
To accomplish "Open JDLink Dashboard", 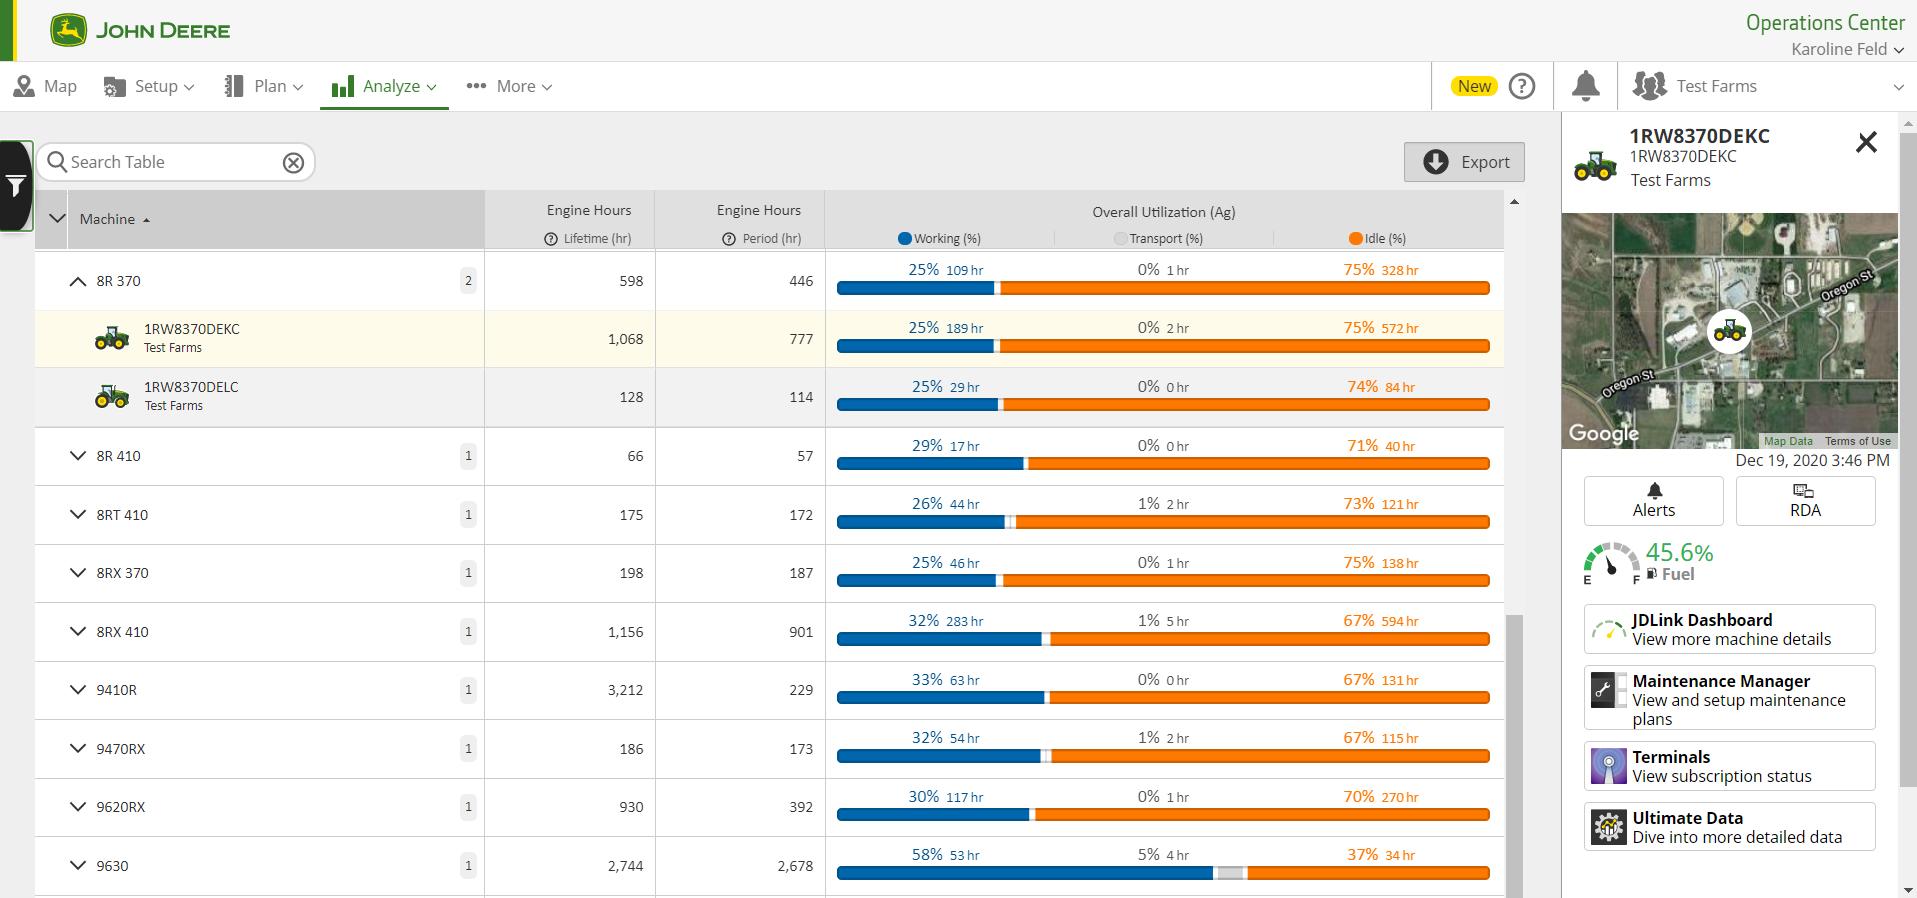I will pyautogui.click(x=1729, y=629).
